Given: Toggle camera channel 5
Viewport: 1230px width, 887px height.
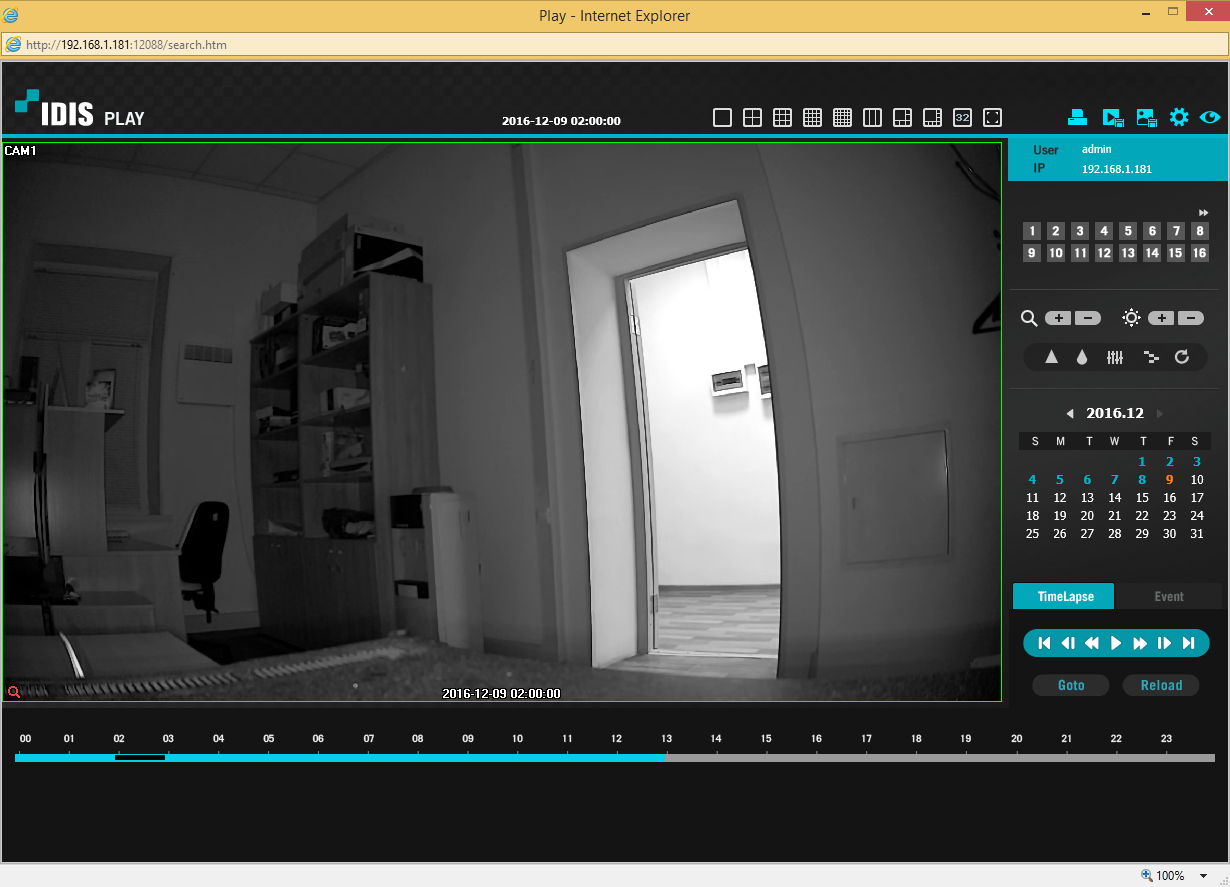Looking at the screenshot, I should point(1128,231).
